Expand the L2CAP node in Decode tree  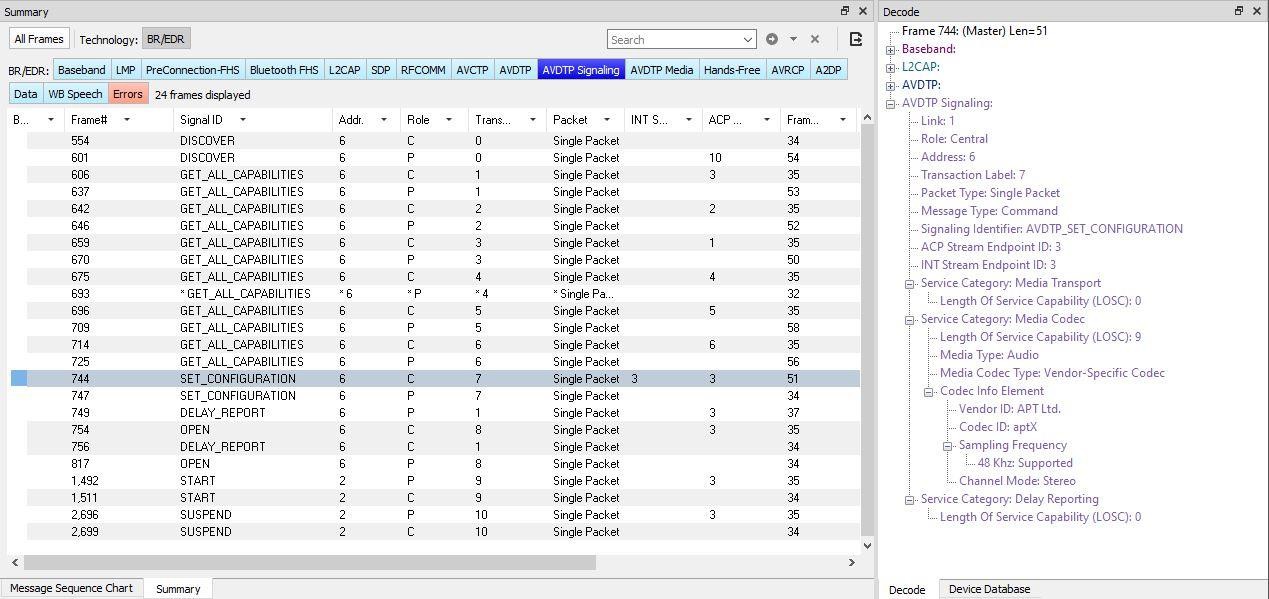pyautogui.click(x=891, y=67)
